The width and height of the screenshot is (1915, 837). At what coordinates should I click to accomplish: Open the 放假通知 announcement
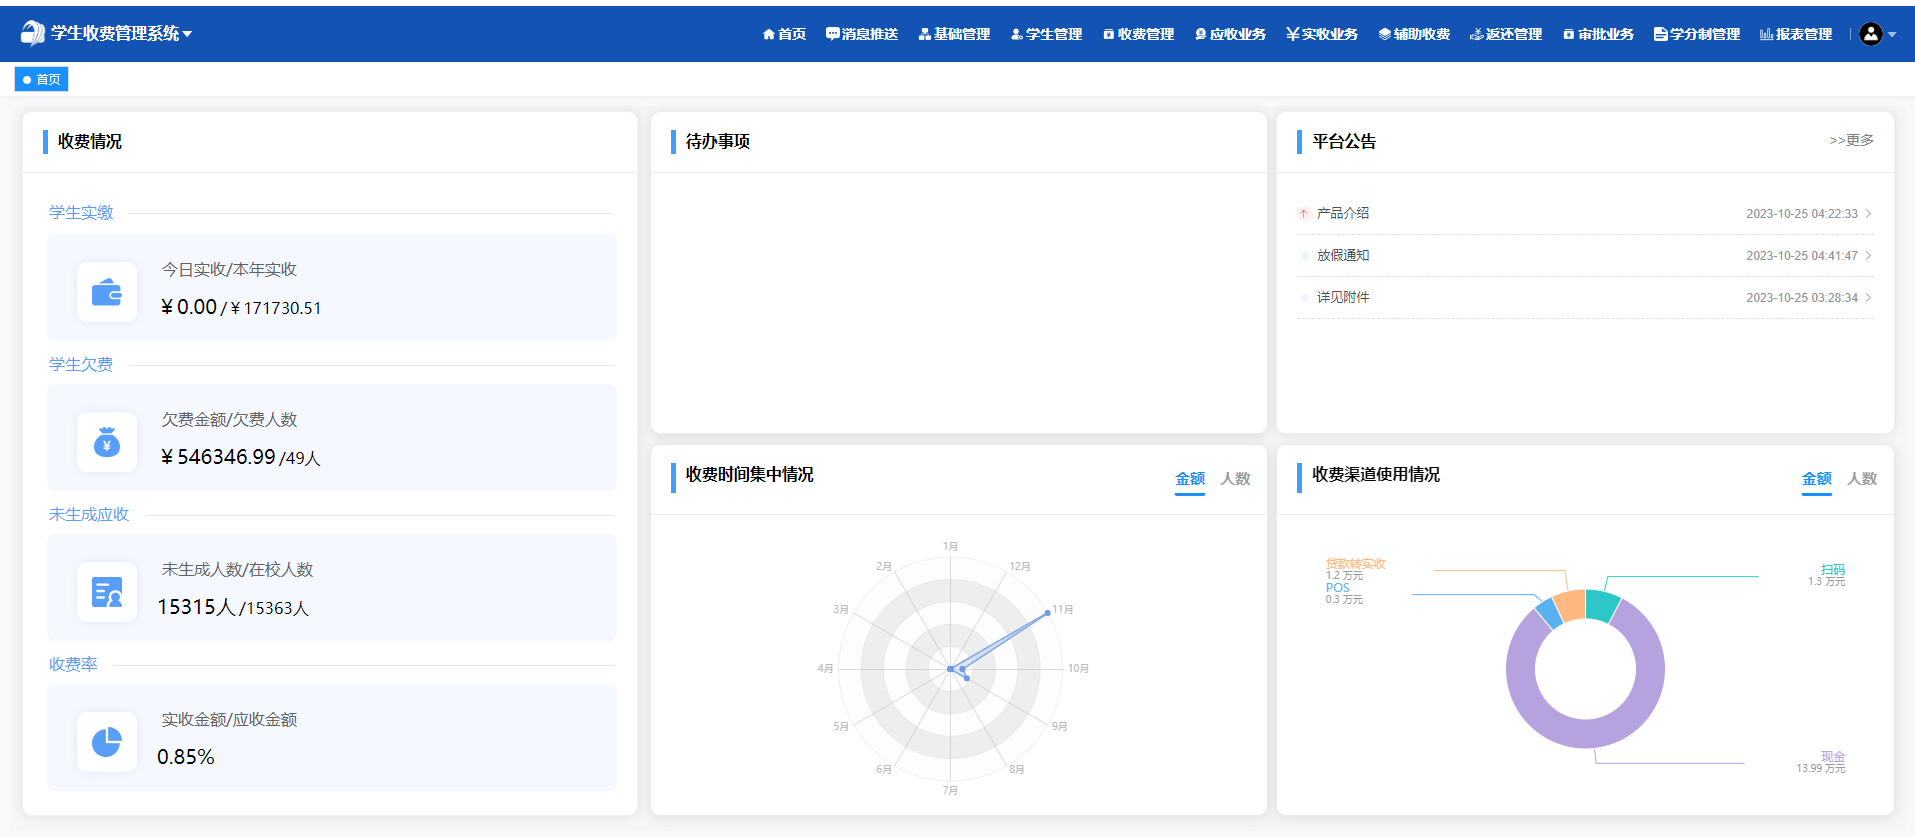click(x=1343, y=255)
